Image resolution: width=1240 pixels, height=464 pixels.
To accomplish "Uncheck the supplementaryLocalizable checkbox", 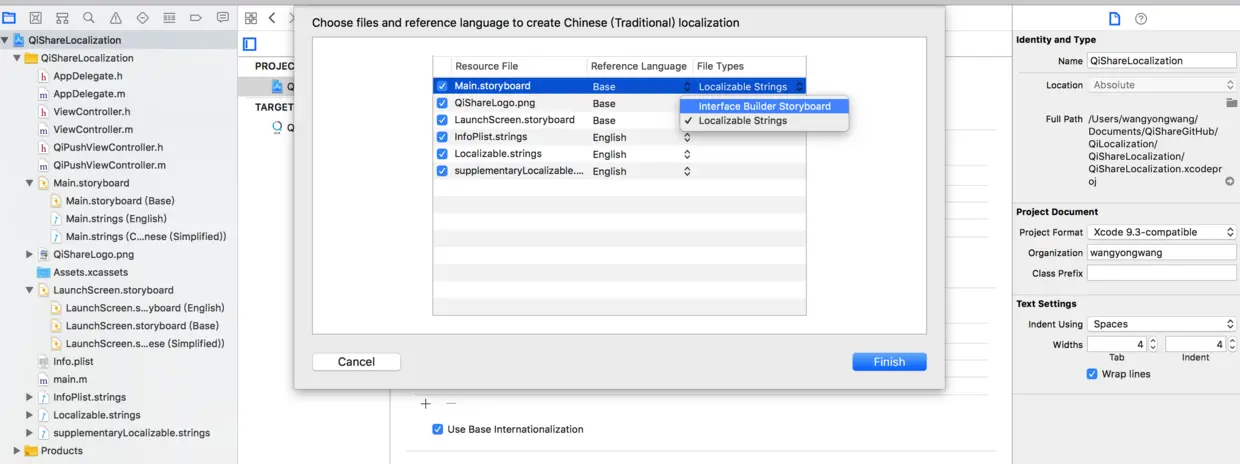I will [x=442, y=171].
